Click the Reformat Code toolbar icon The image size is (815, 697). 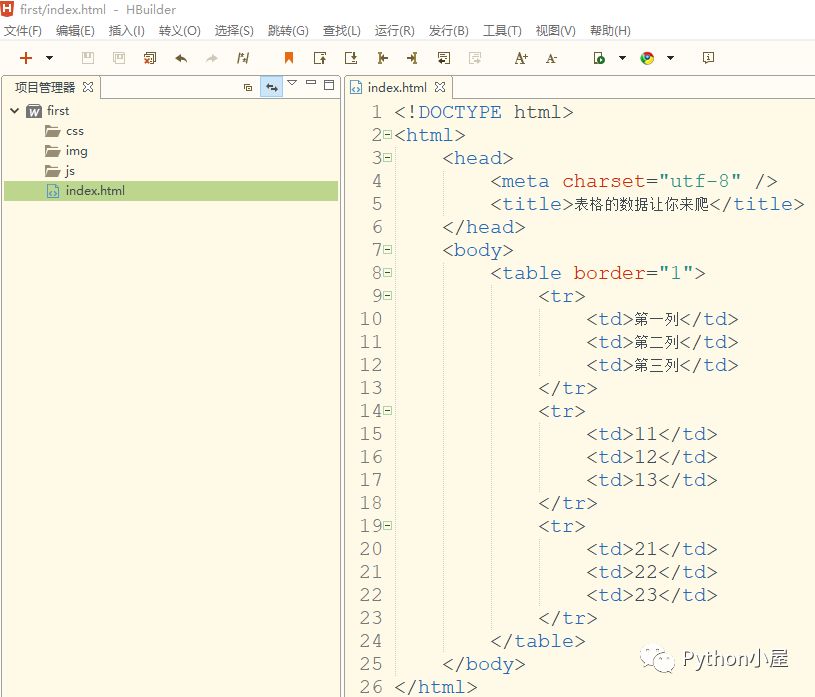pyautogui.click(x=243, y=58)
